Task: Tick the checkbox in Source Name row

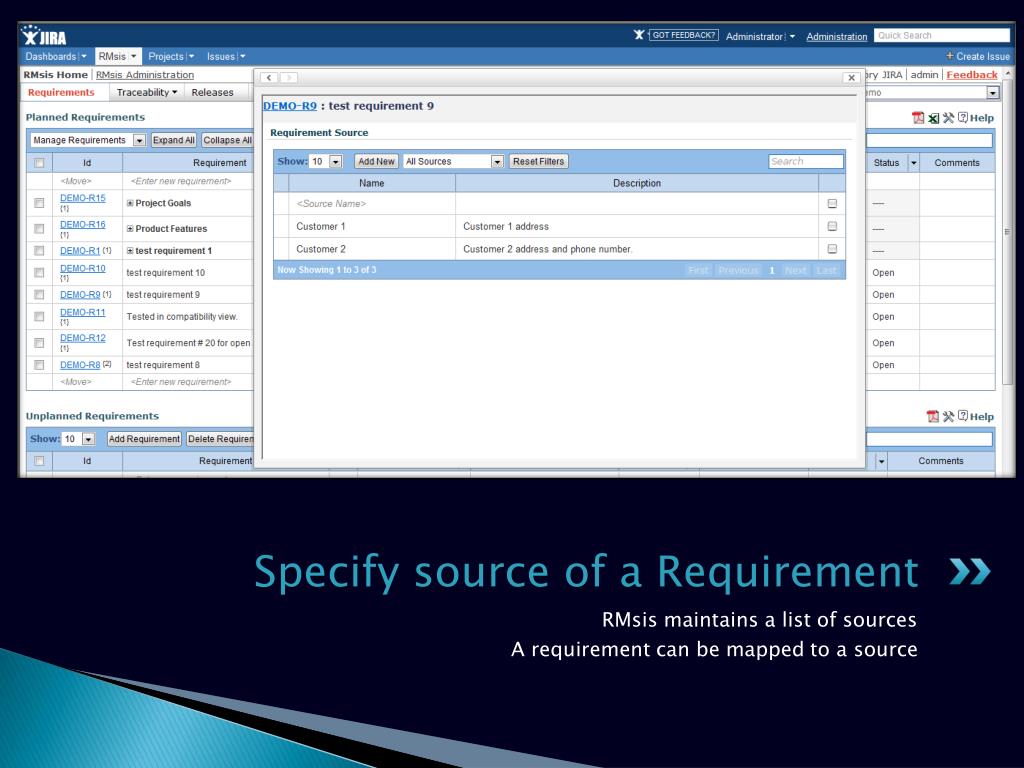Action: 832,204
